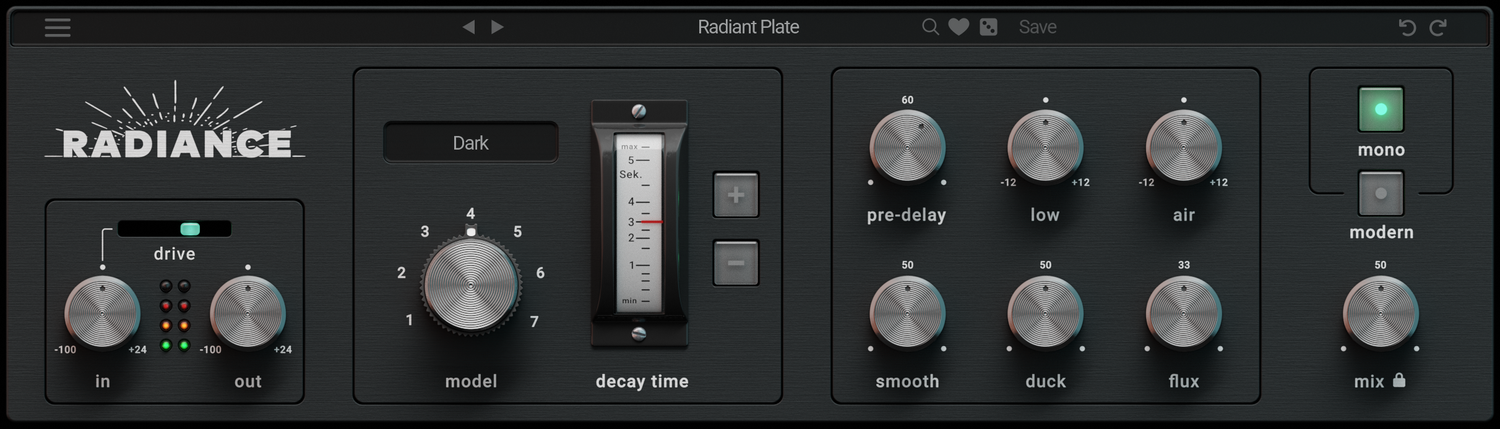The width and height of the screenshot is (1500, 429).
Task: Toggle the mix lock icon
Action: pyautogui.click(x=1399, y=380)
